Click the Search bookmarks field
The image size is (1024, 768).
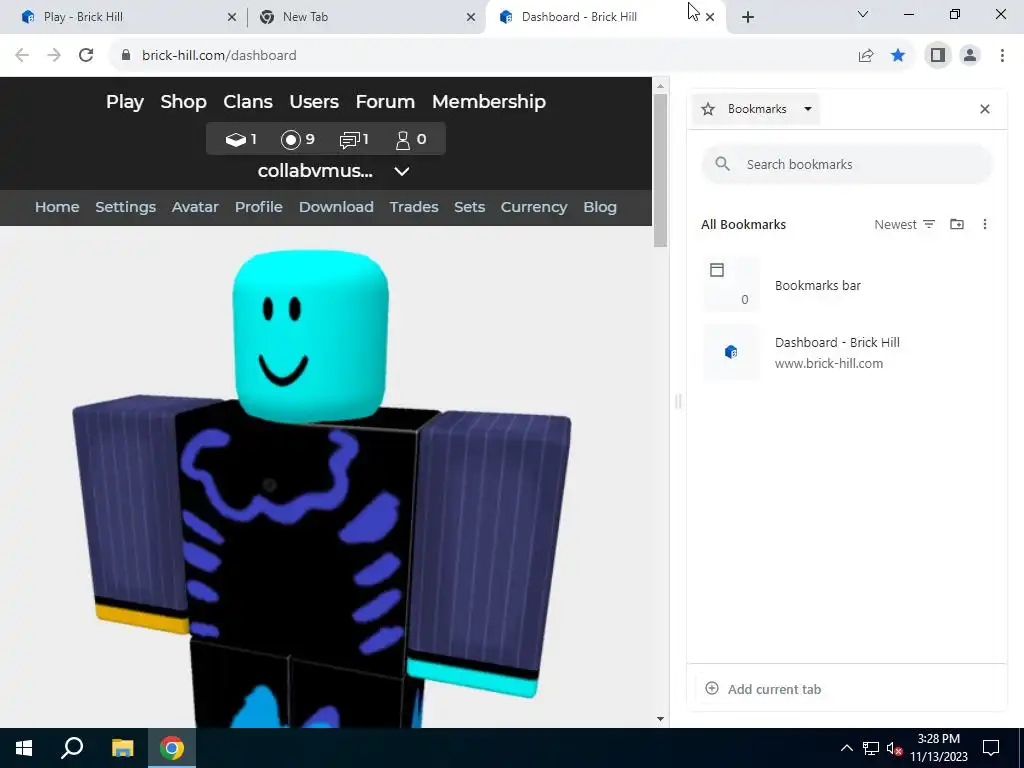coord(847,164)
